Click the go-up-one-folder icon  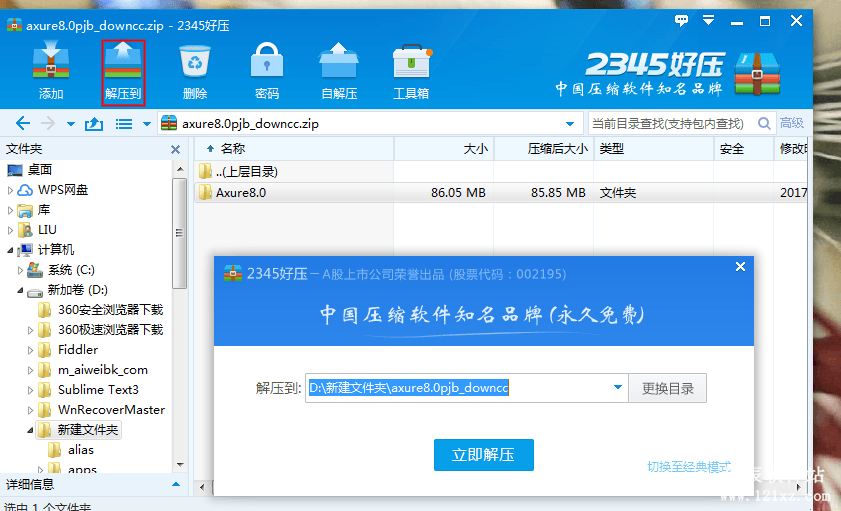(94, 124)
